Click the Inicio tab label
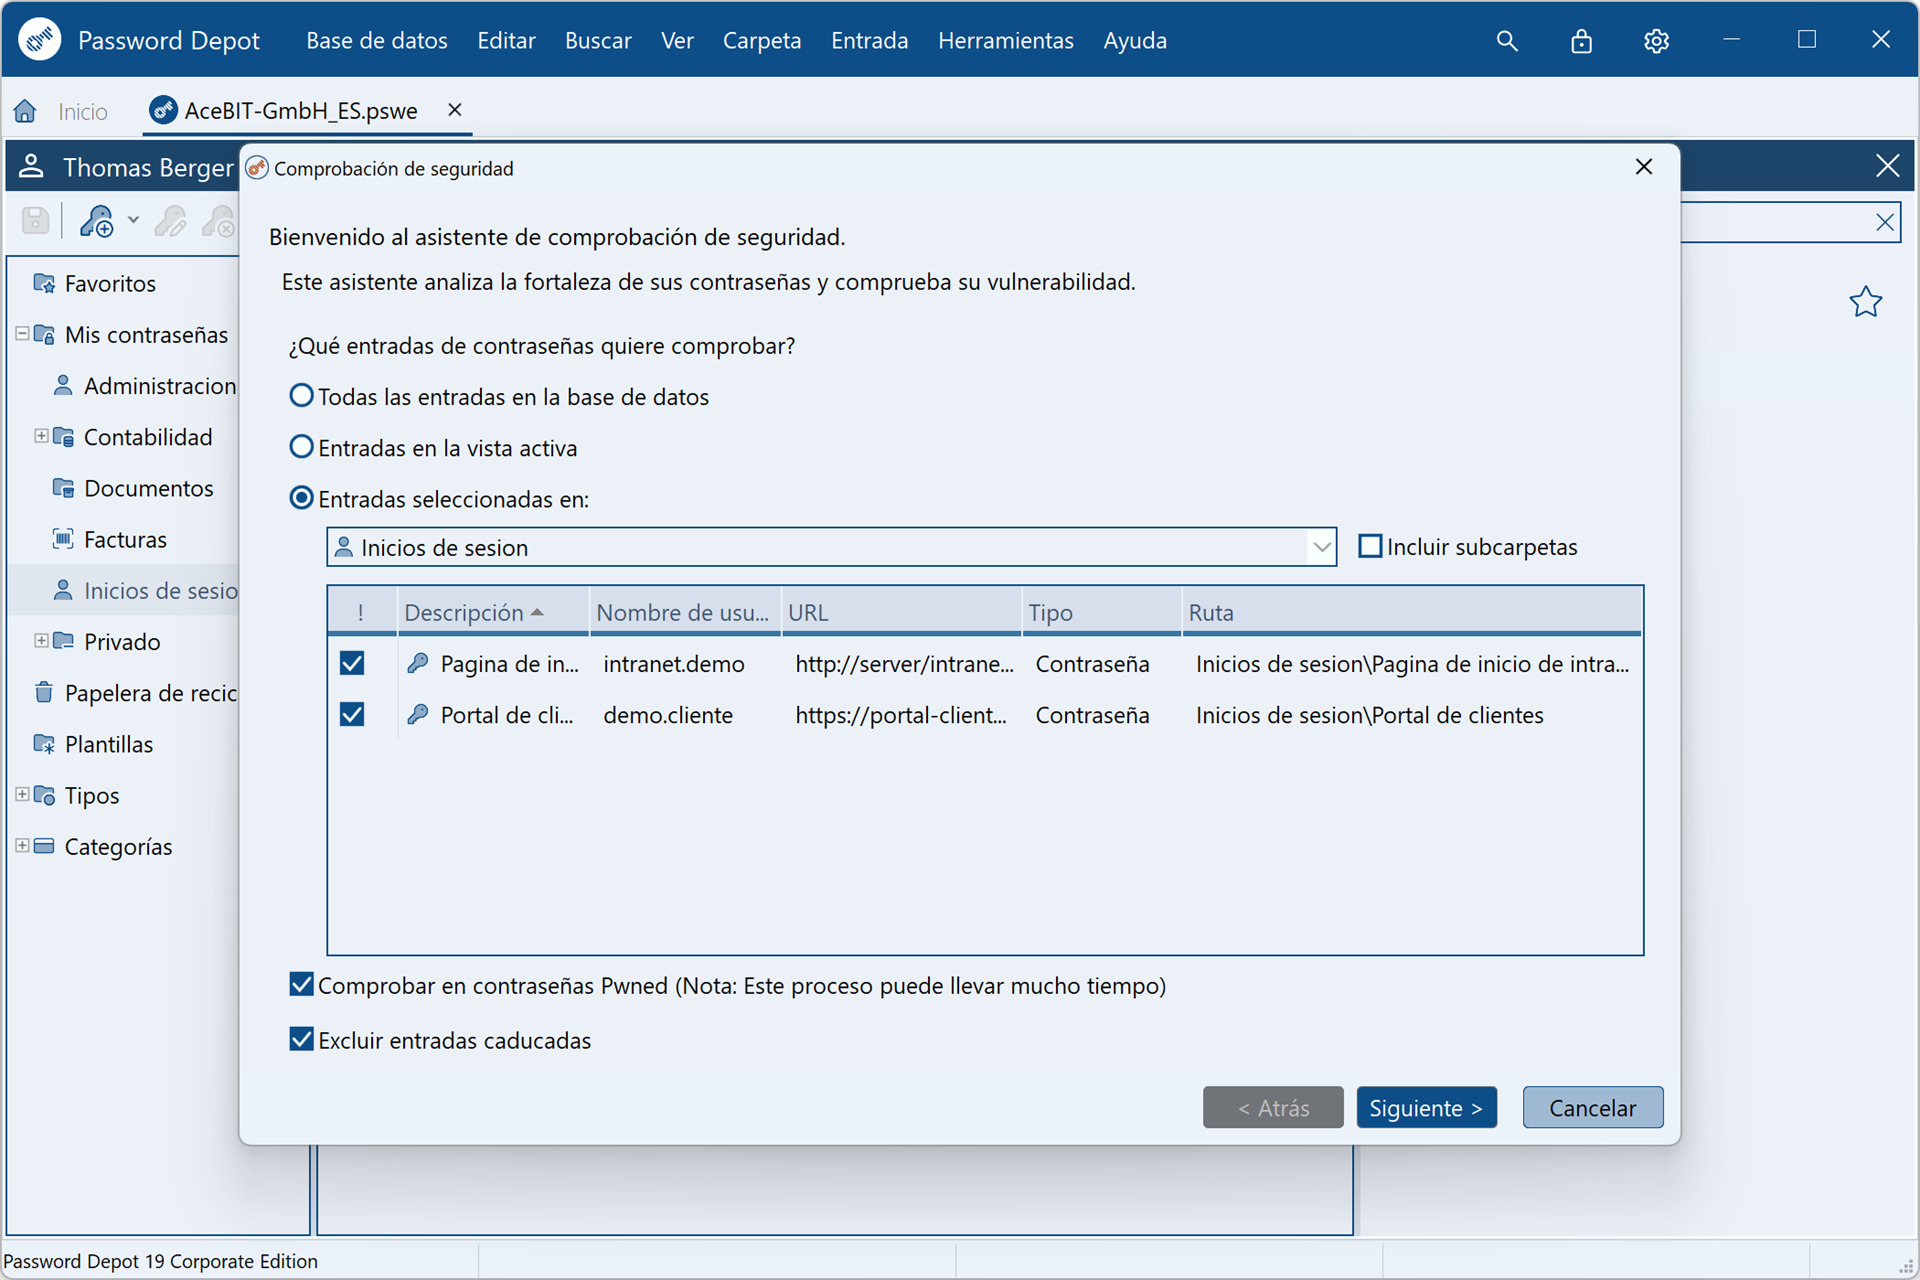This screenshot has width=1920, height=1280. [x=83, y=111]
